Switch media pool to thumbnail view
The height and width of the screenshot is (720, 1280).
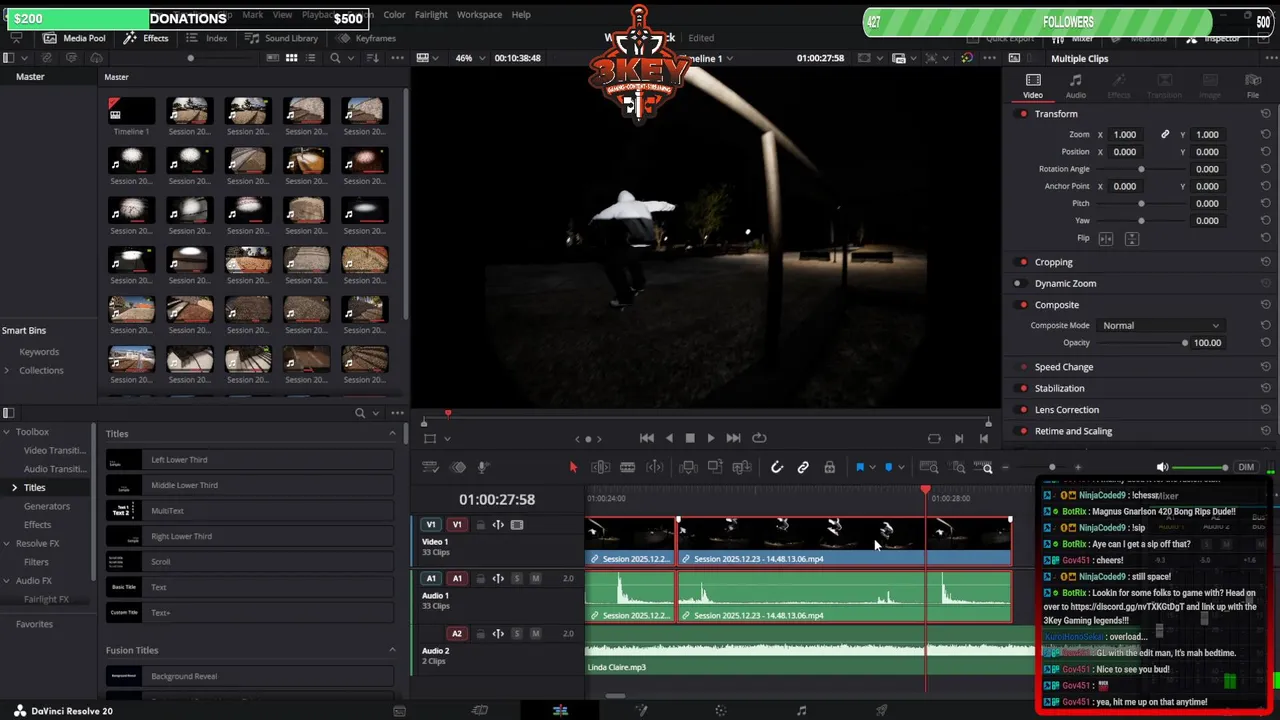click(292, 58)
